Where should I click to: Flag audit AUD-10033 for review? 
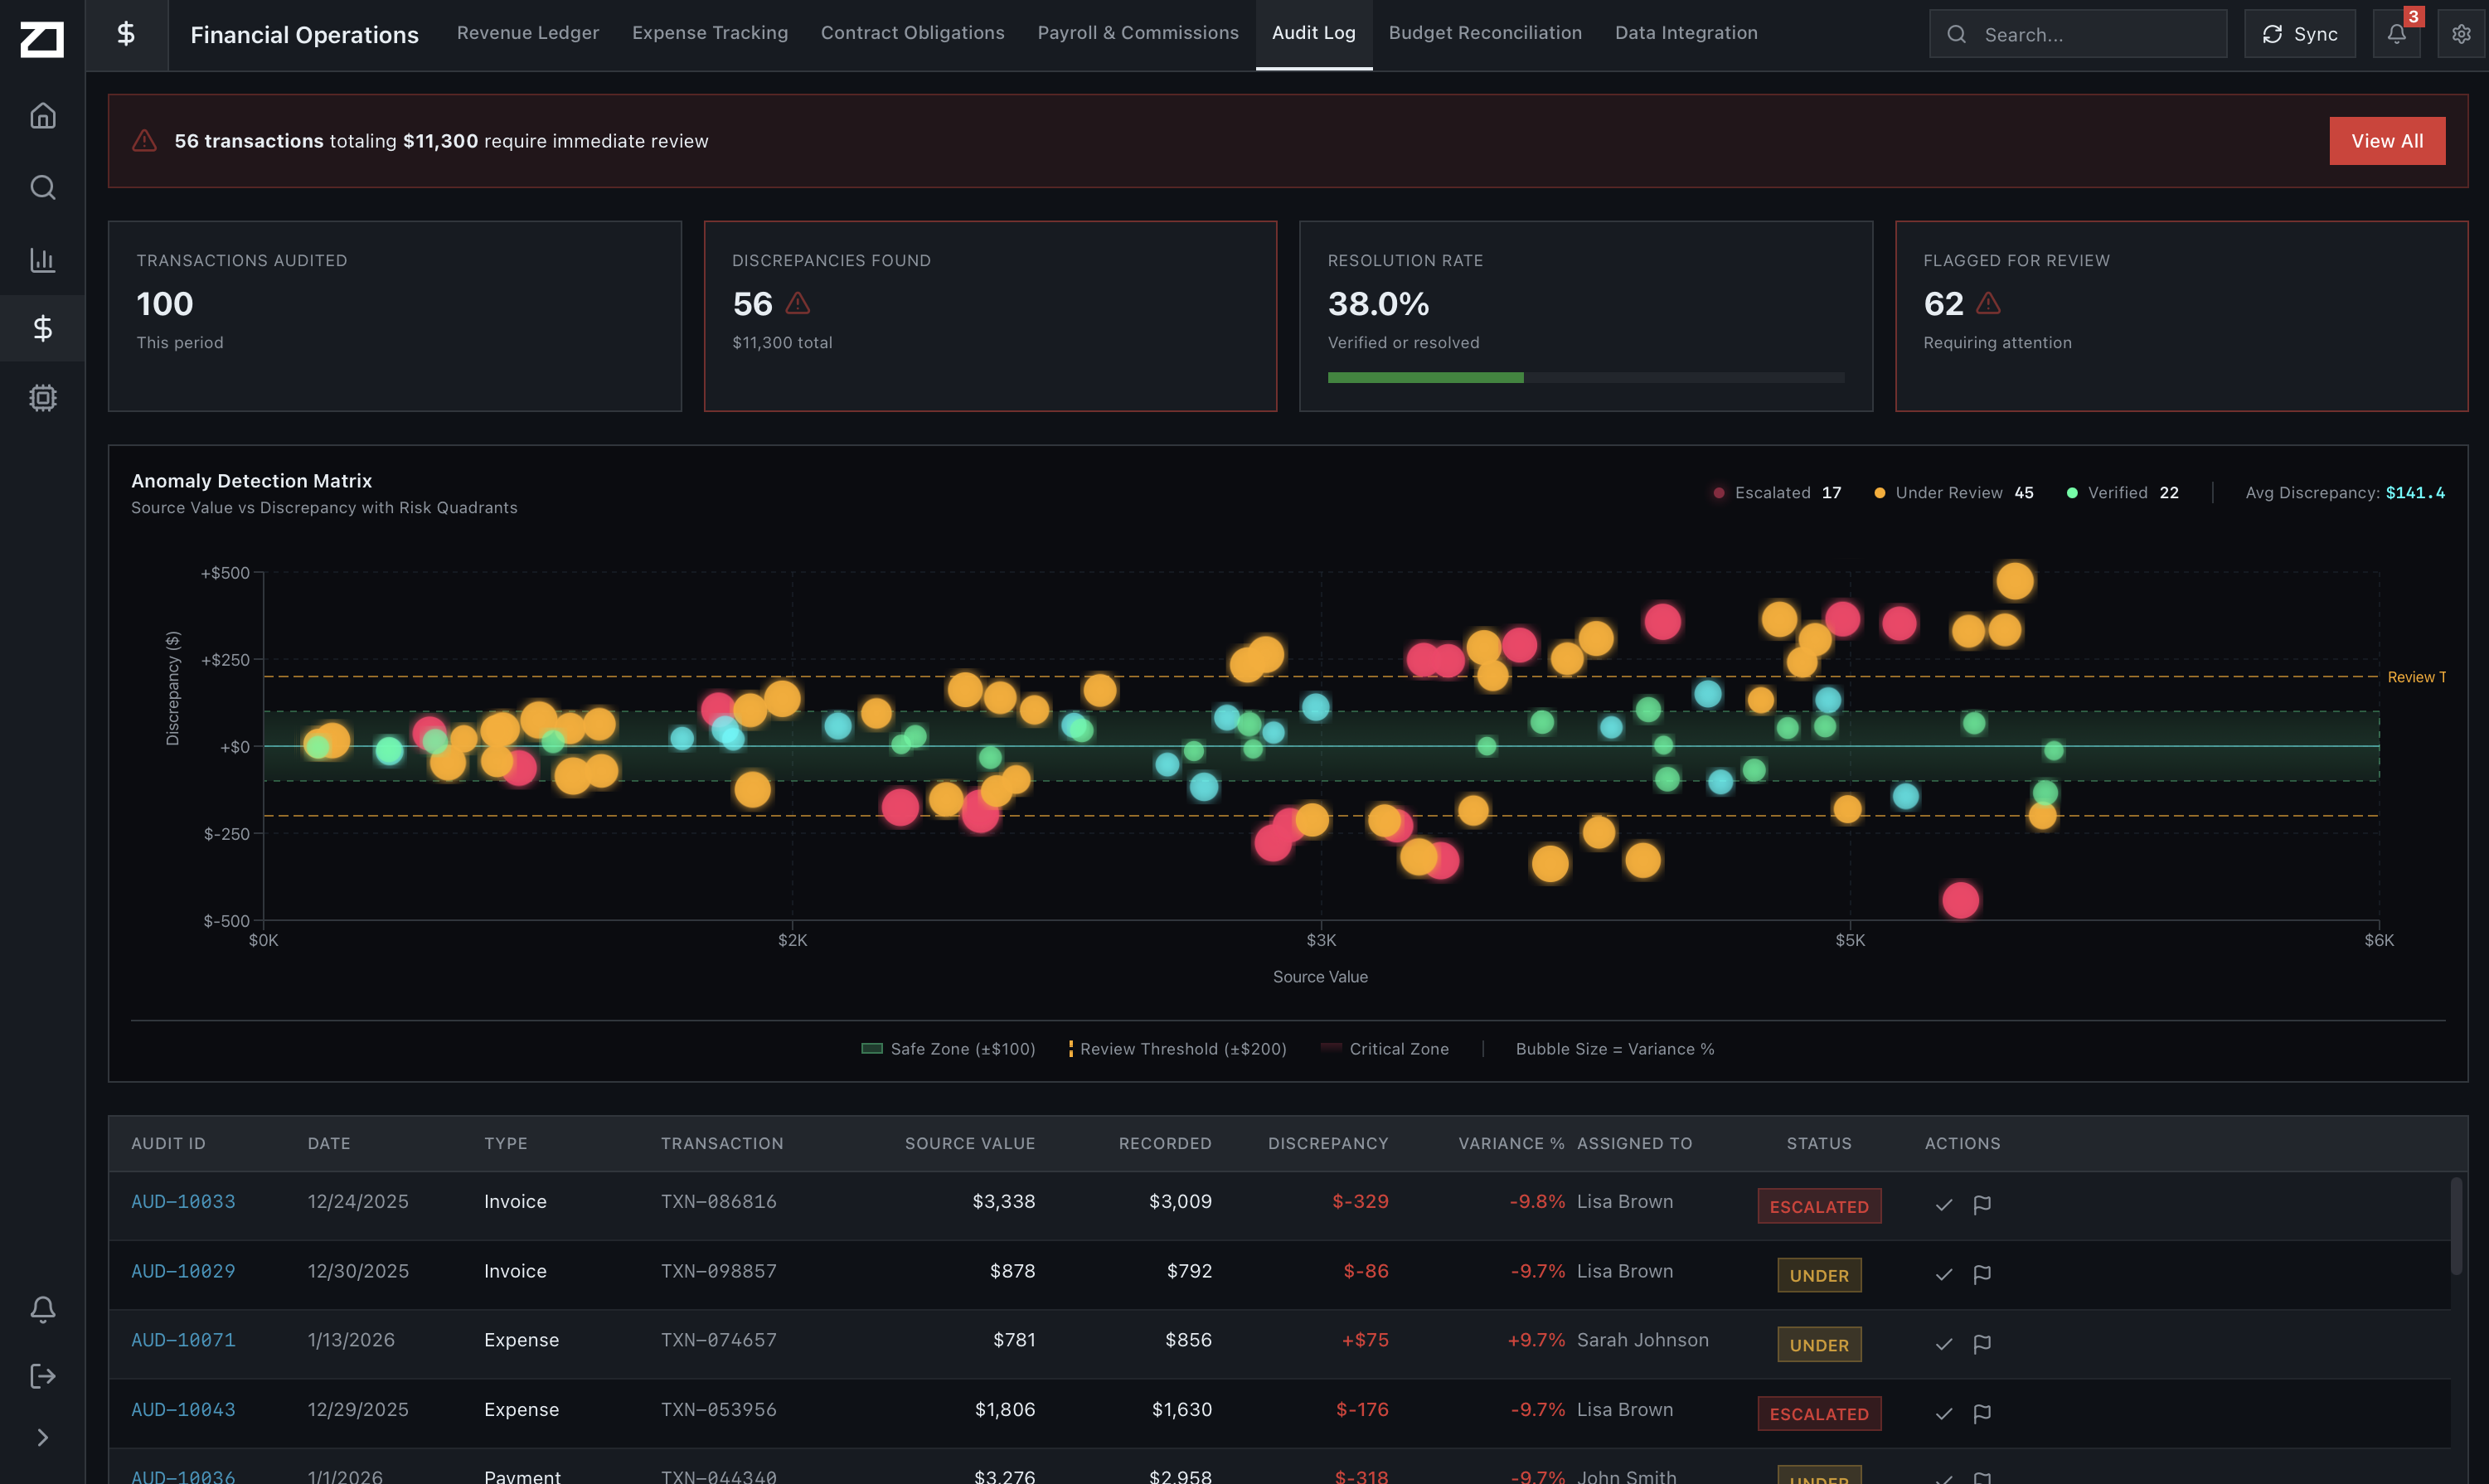coord(1982,1205)
